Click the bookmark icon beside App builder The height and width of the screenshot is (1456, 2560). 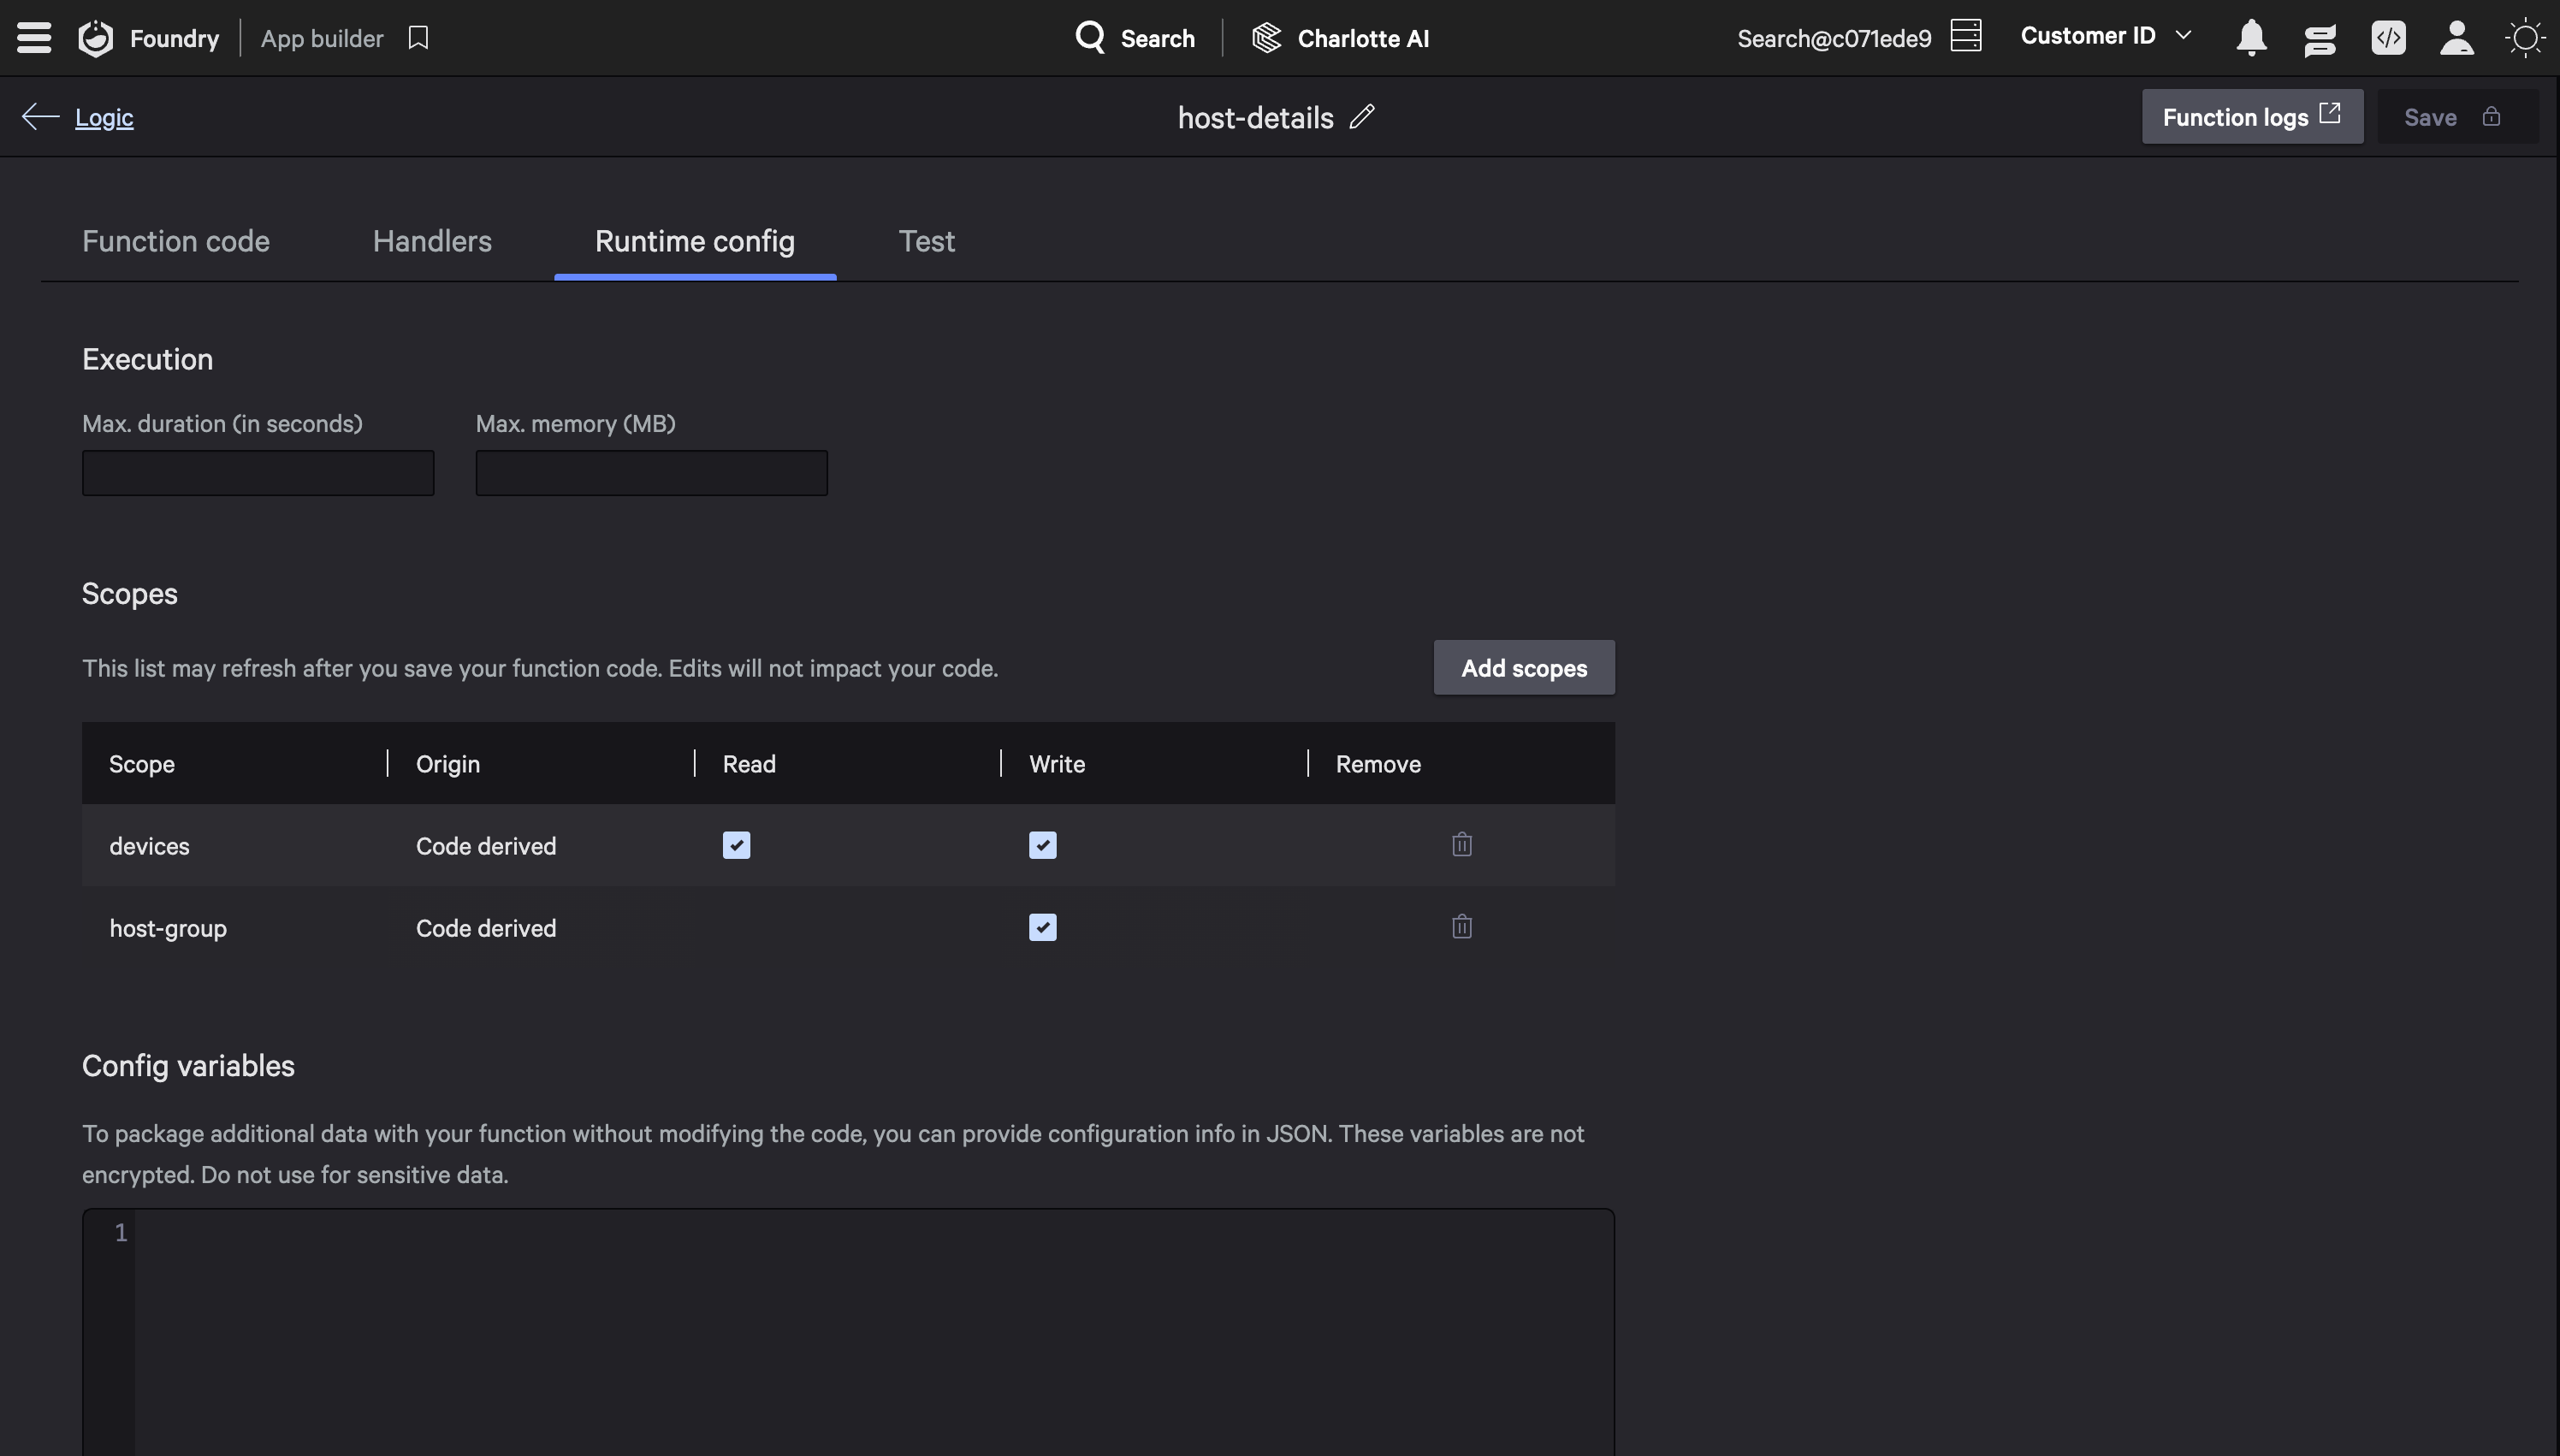click(x=418, y=38)
